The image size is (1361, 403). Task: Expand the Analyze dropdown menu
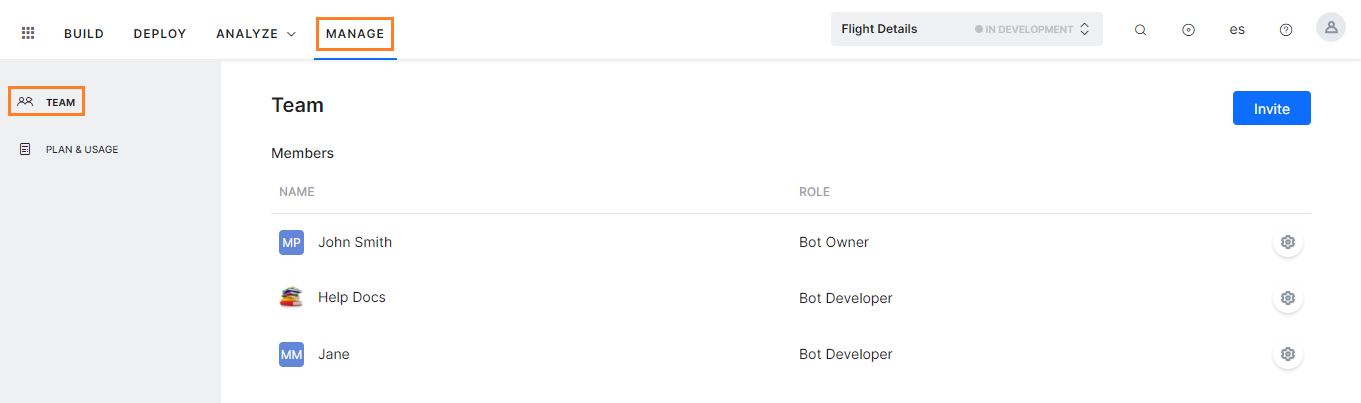point(256,33)
